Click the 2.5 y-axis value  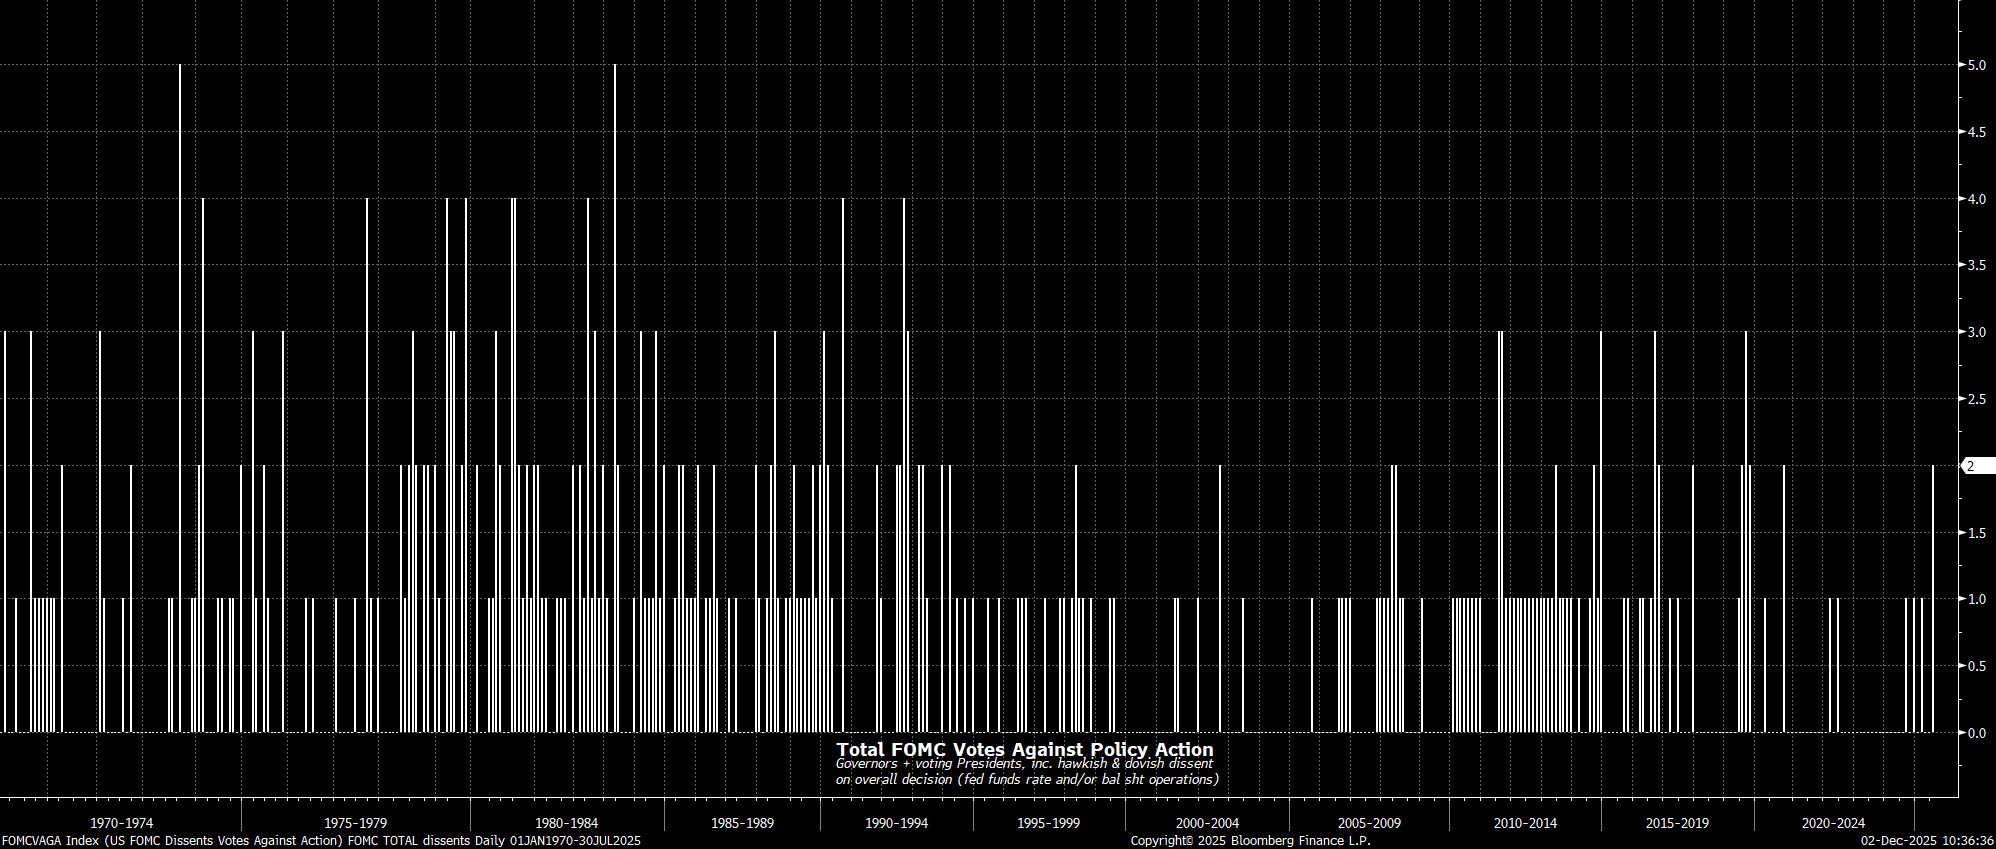pyautogui.click(x=1976, y=399)
